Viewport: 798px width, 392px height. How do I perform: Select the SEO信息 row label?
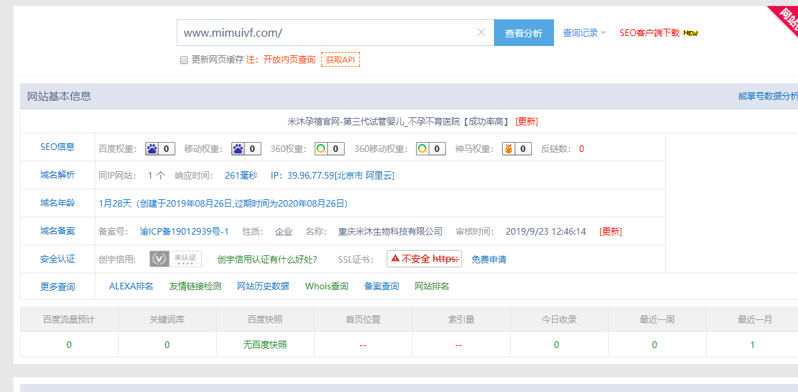(58, 147)
